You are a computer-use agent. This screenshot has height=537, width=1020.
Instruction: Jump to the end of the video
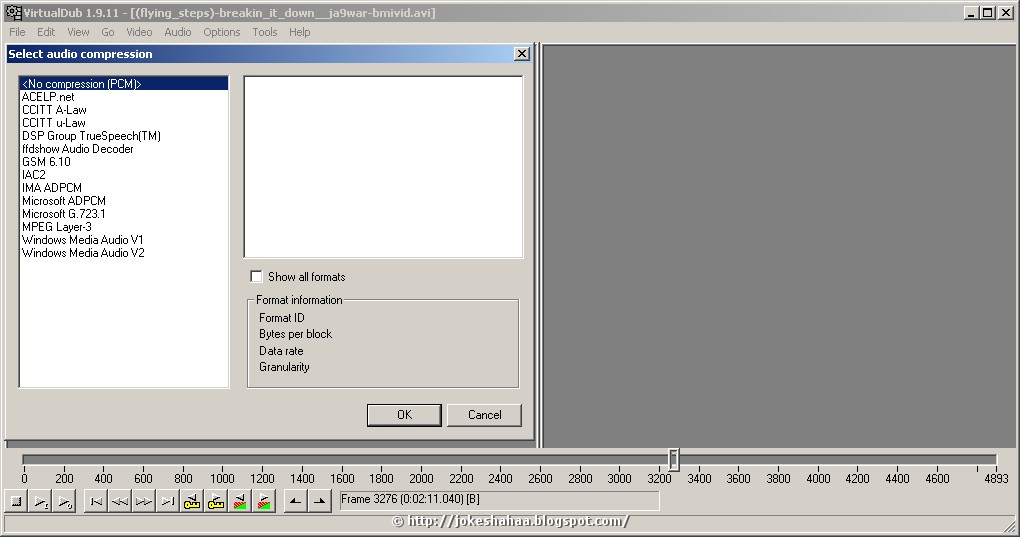168,501
